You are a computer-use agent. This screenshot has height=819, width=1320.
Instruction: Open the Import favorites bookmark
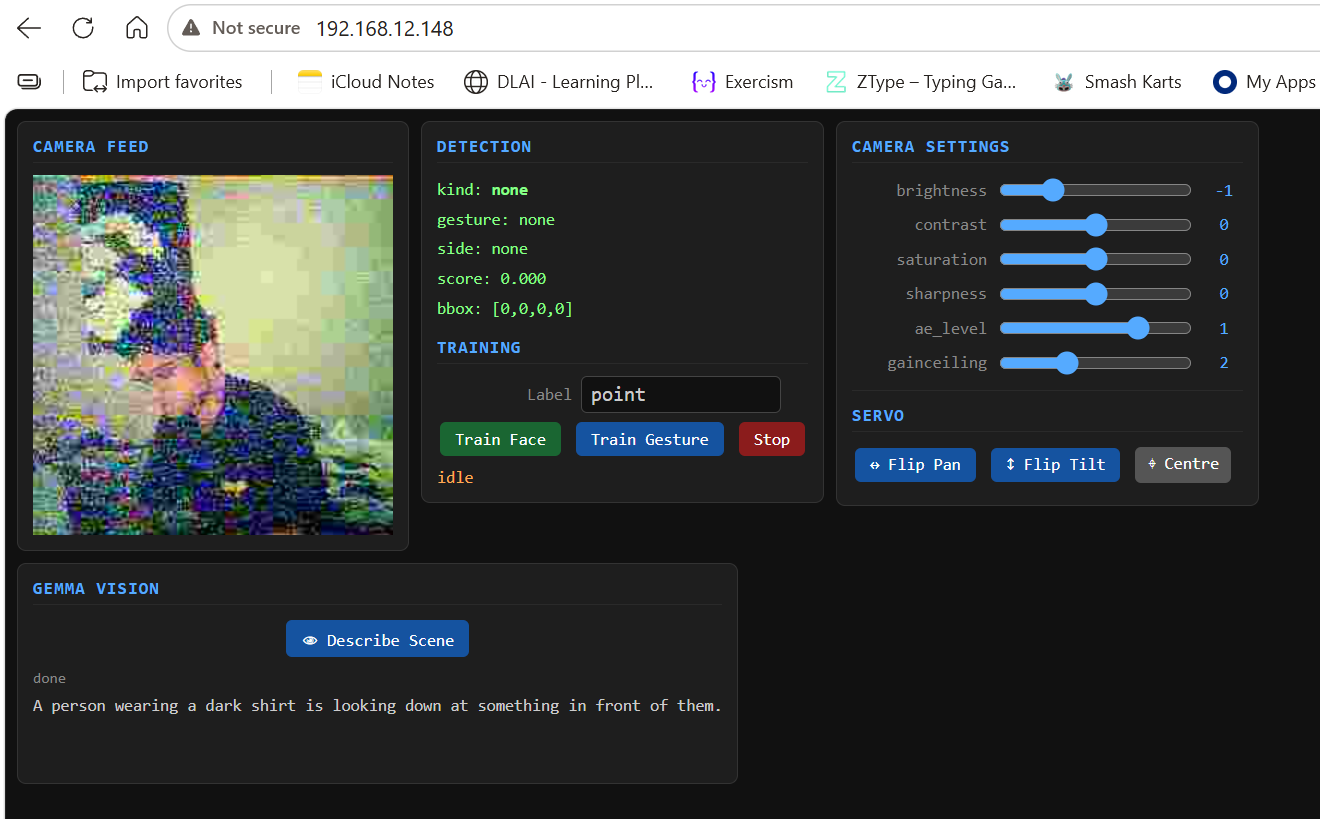click(x=163, y=82)
